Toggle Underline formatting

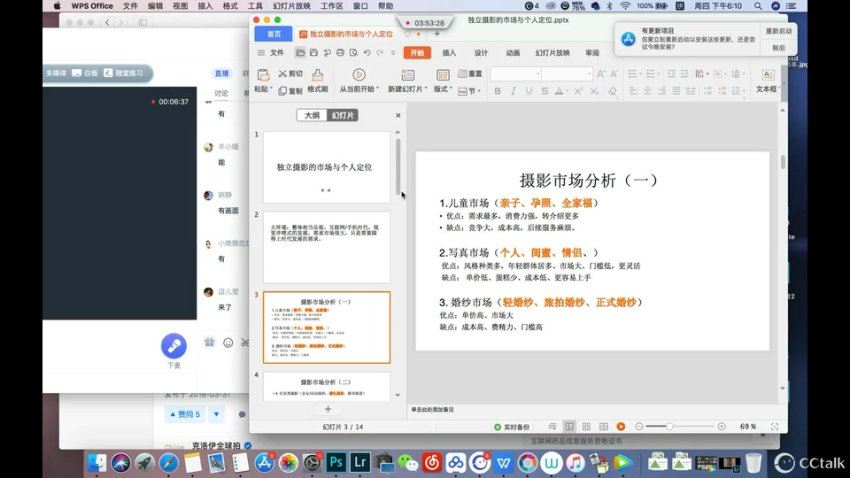[529, 91]
